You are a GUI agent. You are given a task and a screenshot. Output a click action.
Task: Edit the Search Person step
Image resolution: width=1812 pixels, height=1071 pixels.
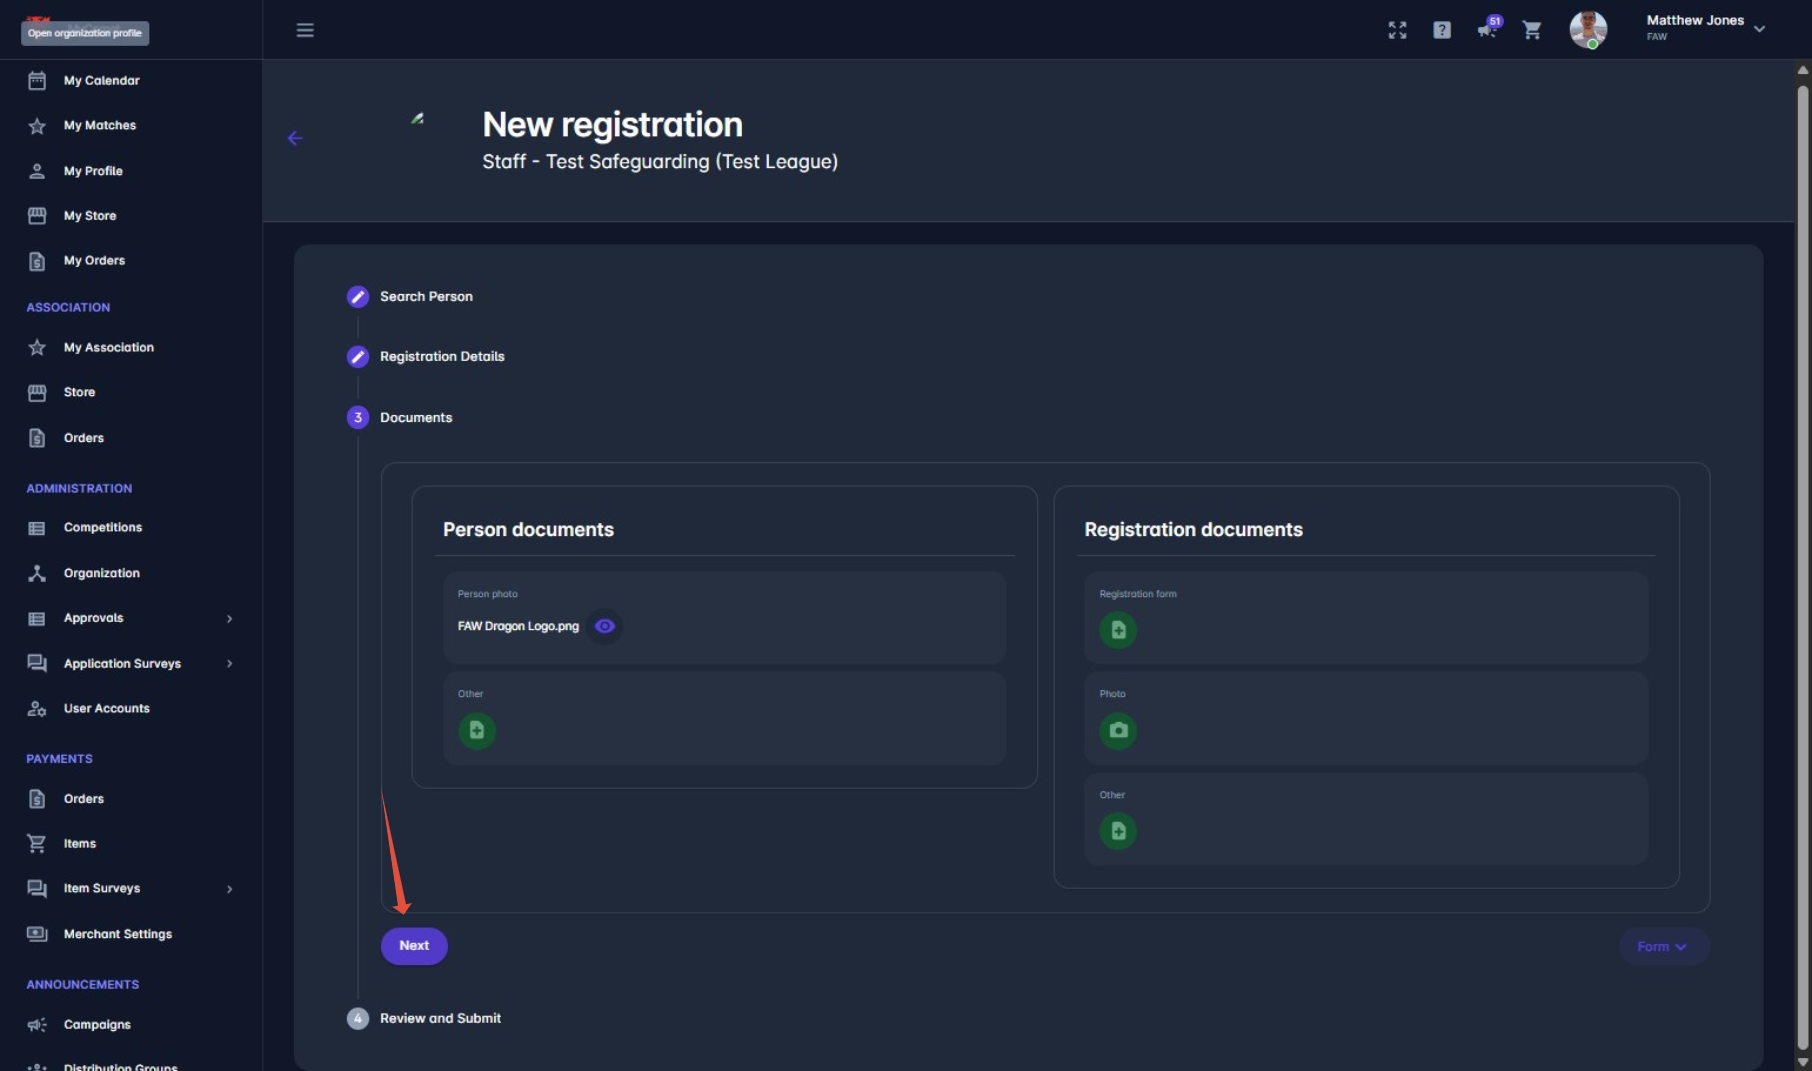pyautogui.click(x=358, y=297)
